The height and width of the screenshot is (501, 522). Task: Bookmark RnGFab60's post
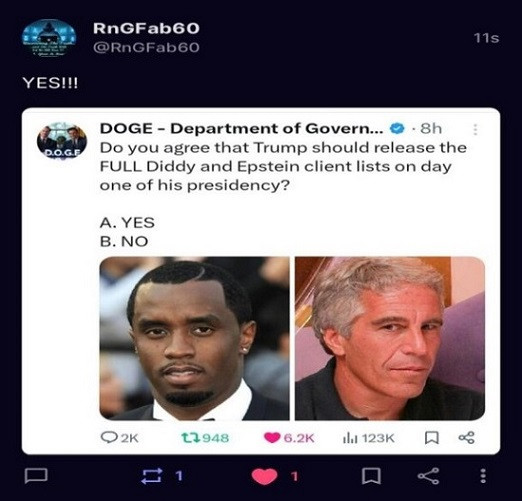click(x=371, y=476)
